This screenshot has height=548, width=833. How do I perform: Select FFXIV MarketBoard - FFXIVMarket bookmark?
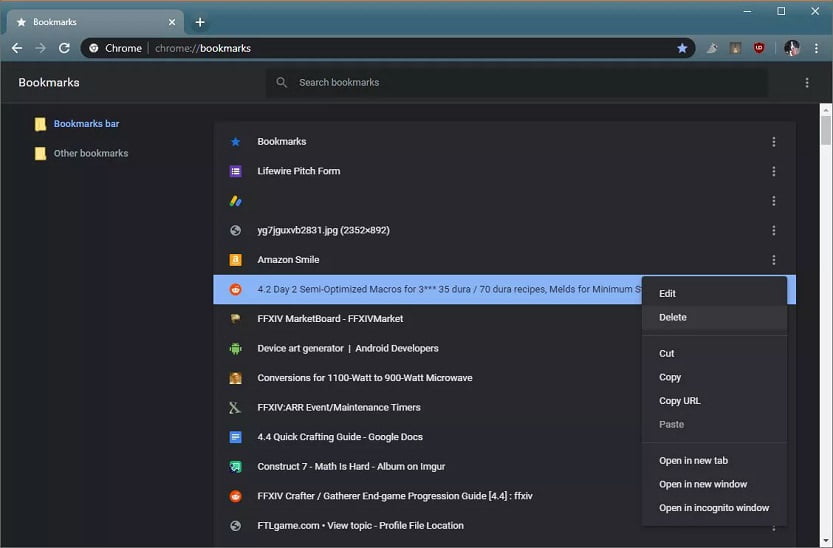428,319
